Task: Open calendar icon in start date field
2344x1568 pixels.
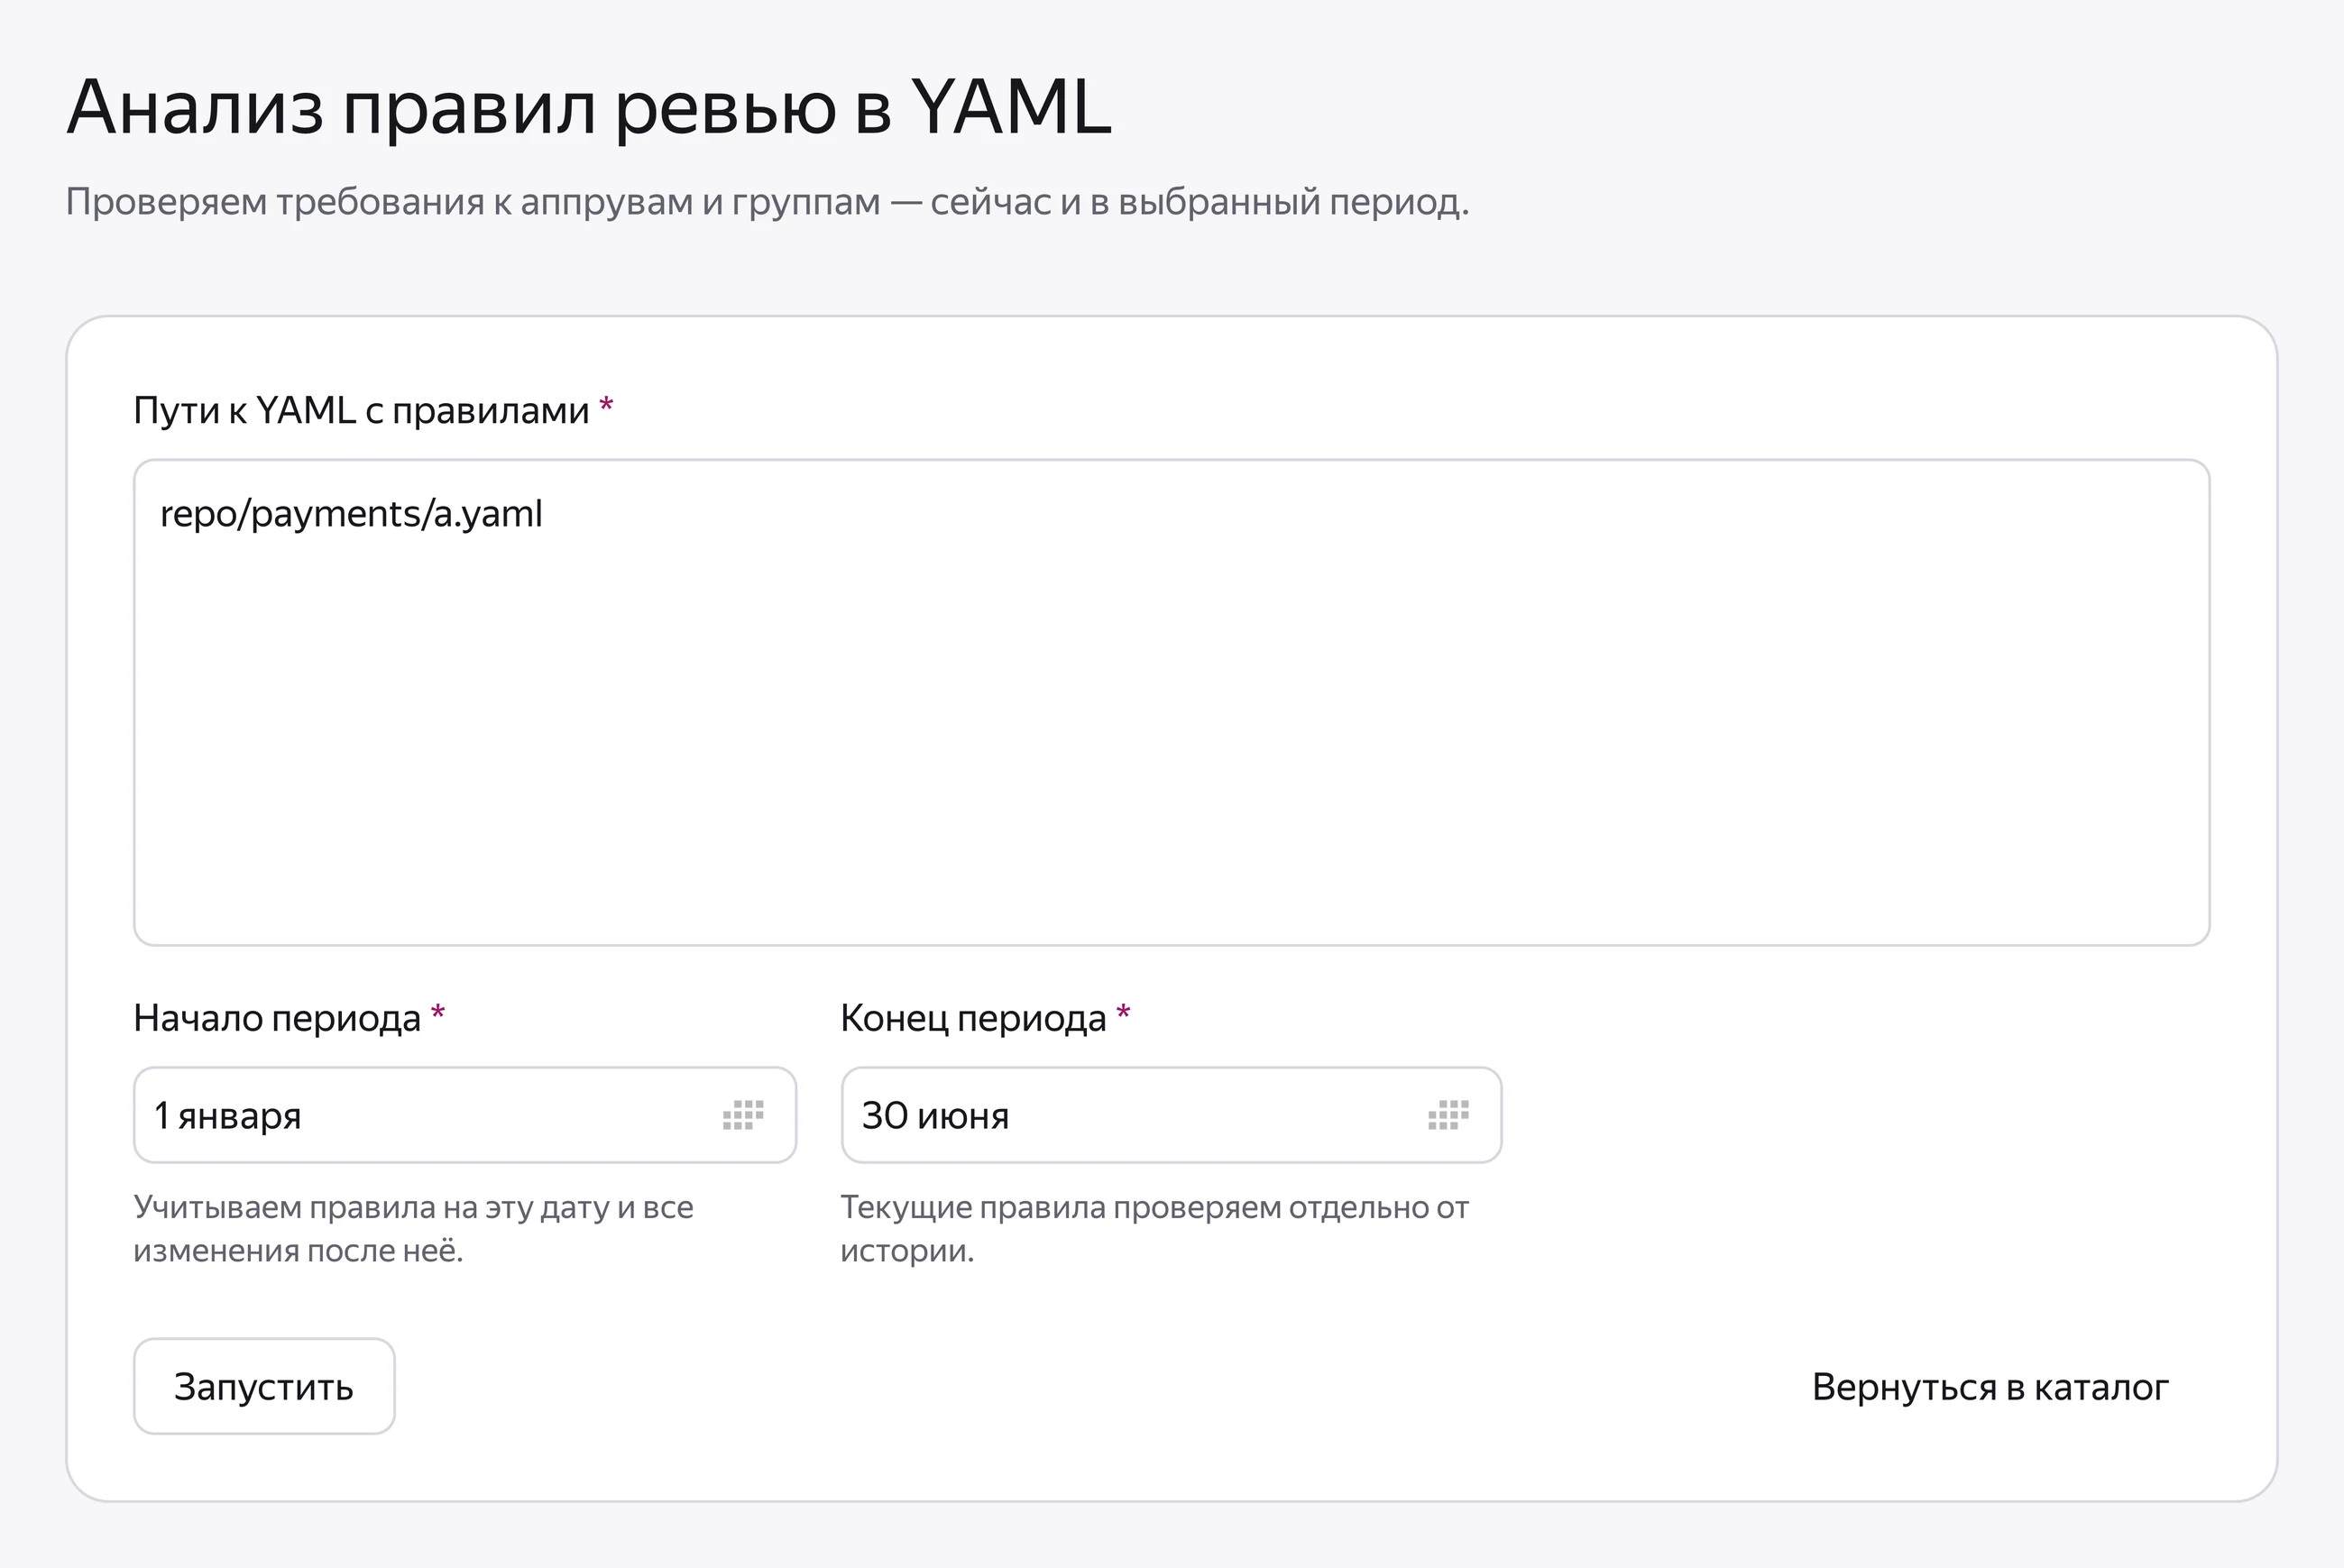Action: tap(743, 1115)
